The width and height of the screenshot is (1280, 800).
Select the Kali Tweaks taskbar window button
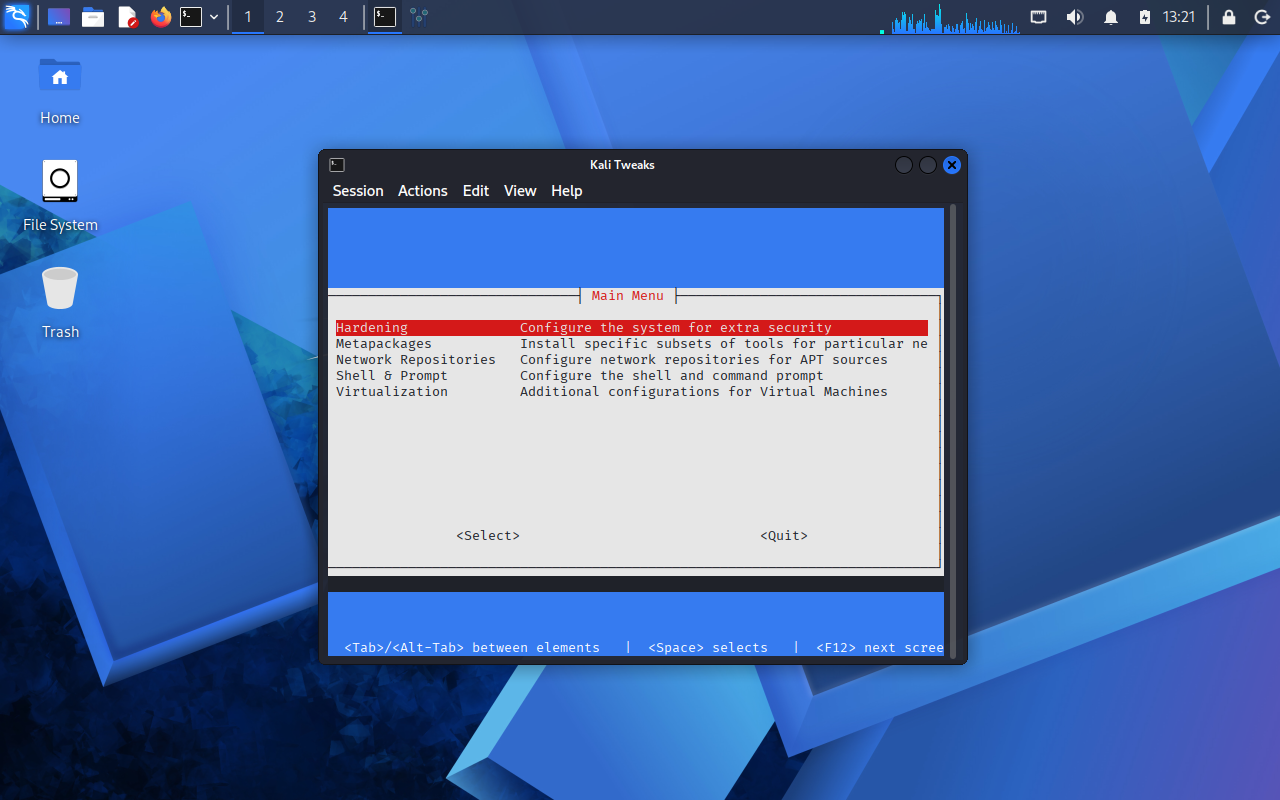point(385,17)
